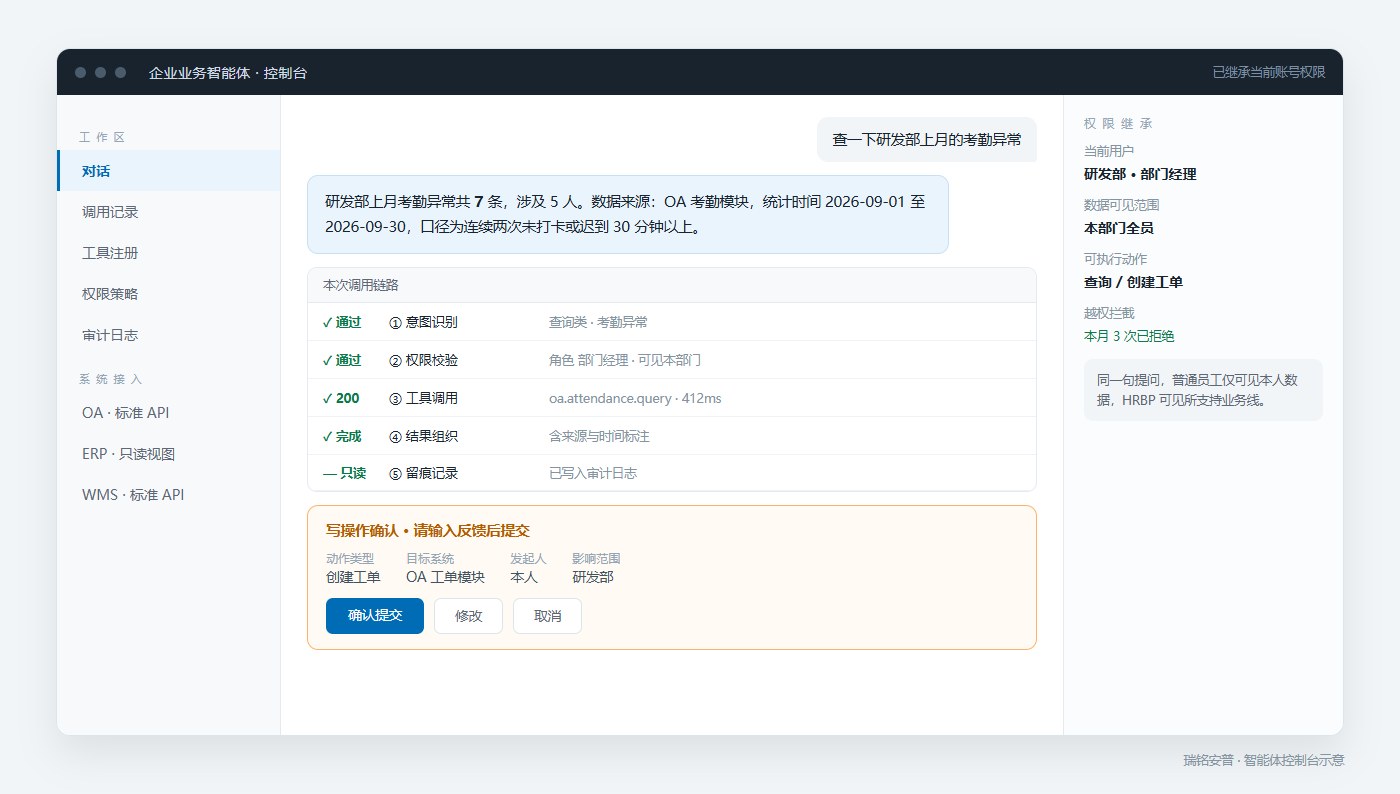Click the ① 意图识别 step label

click(x=423, y=322)
